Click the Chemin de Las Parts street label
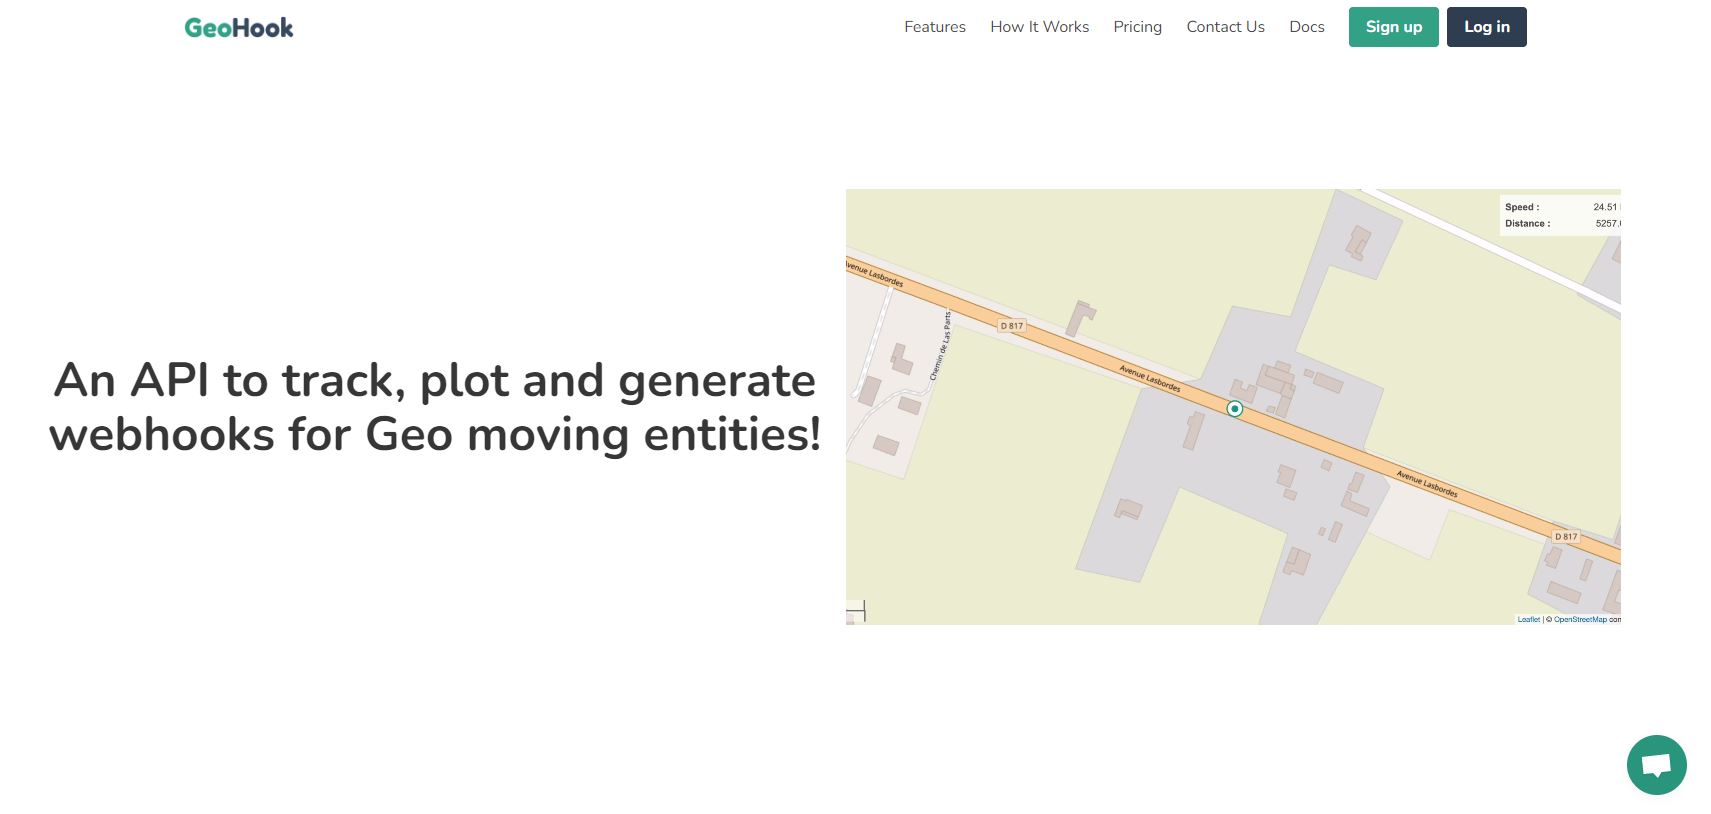This screenshot has height=814, width=1711. (941, 345)
